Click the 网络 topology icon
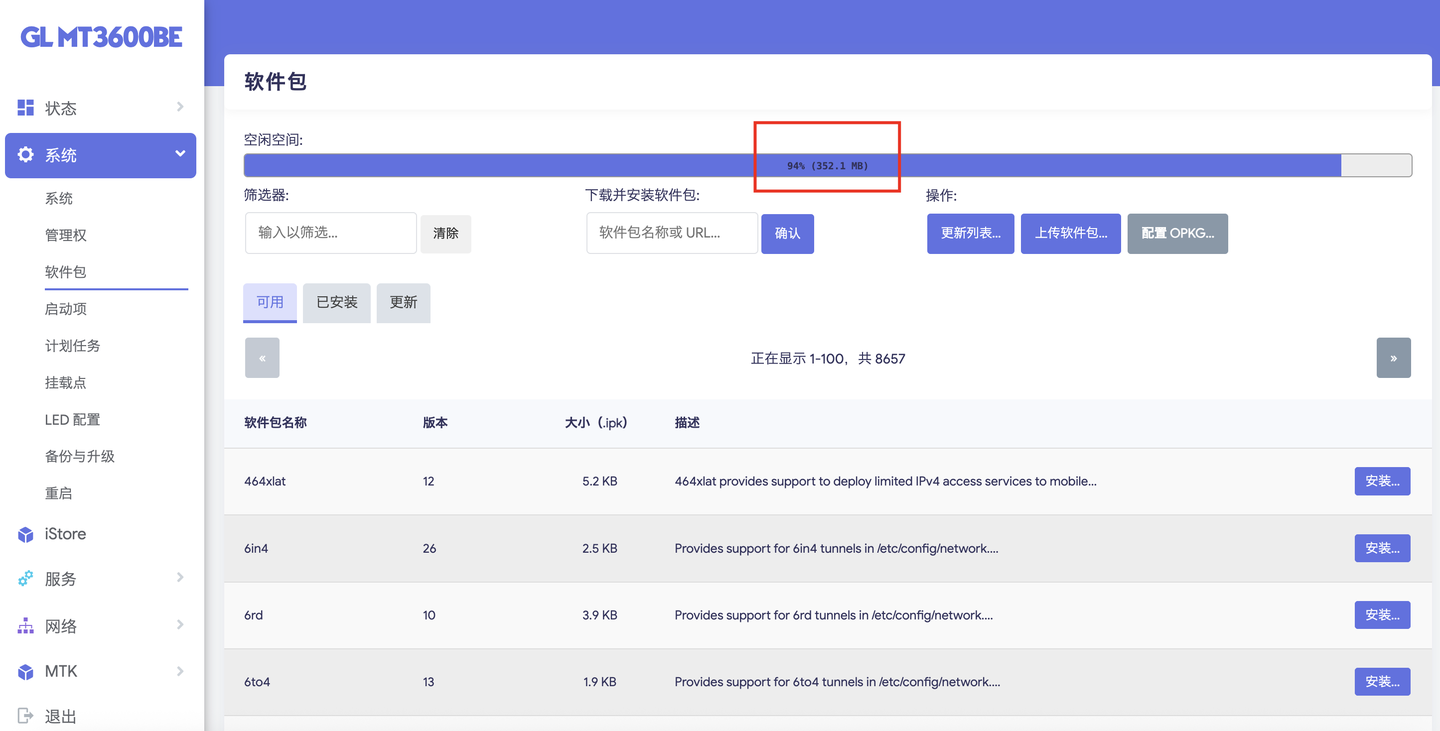Screen dimensions: 1440x731 point(26,626)
